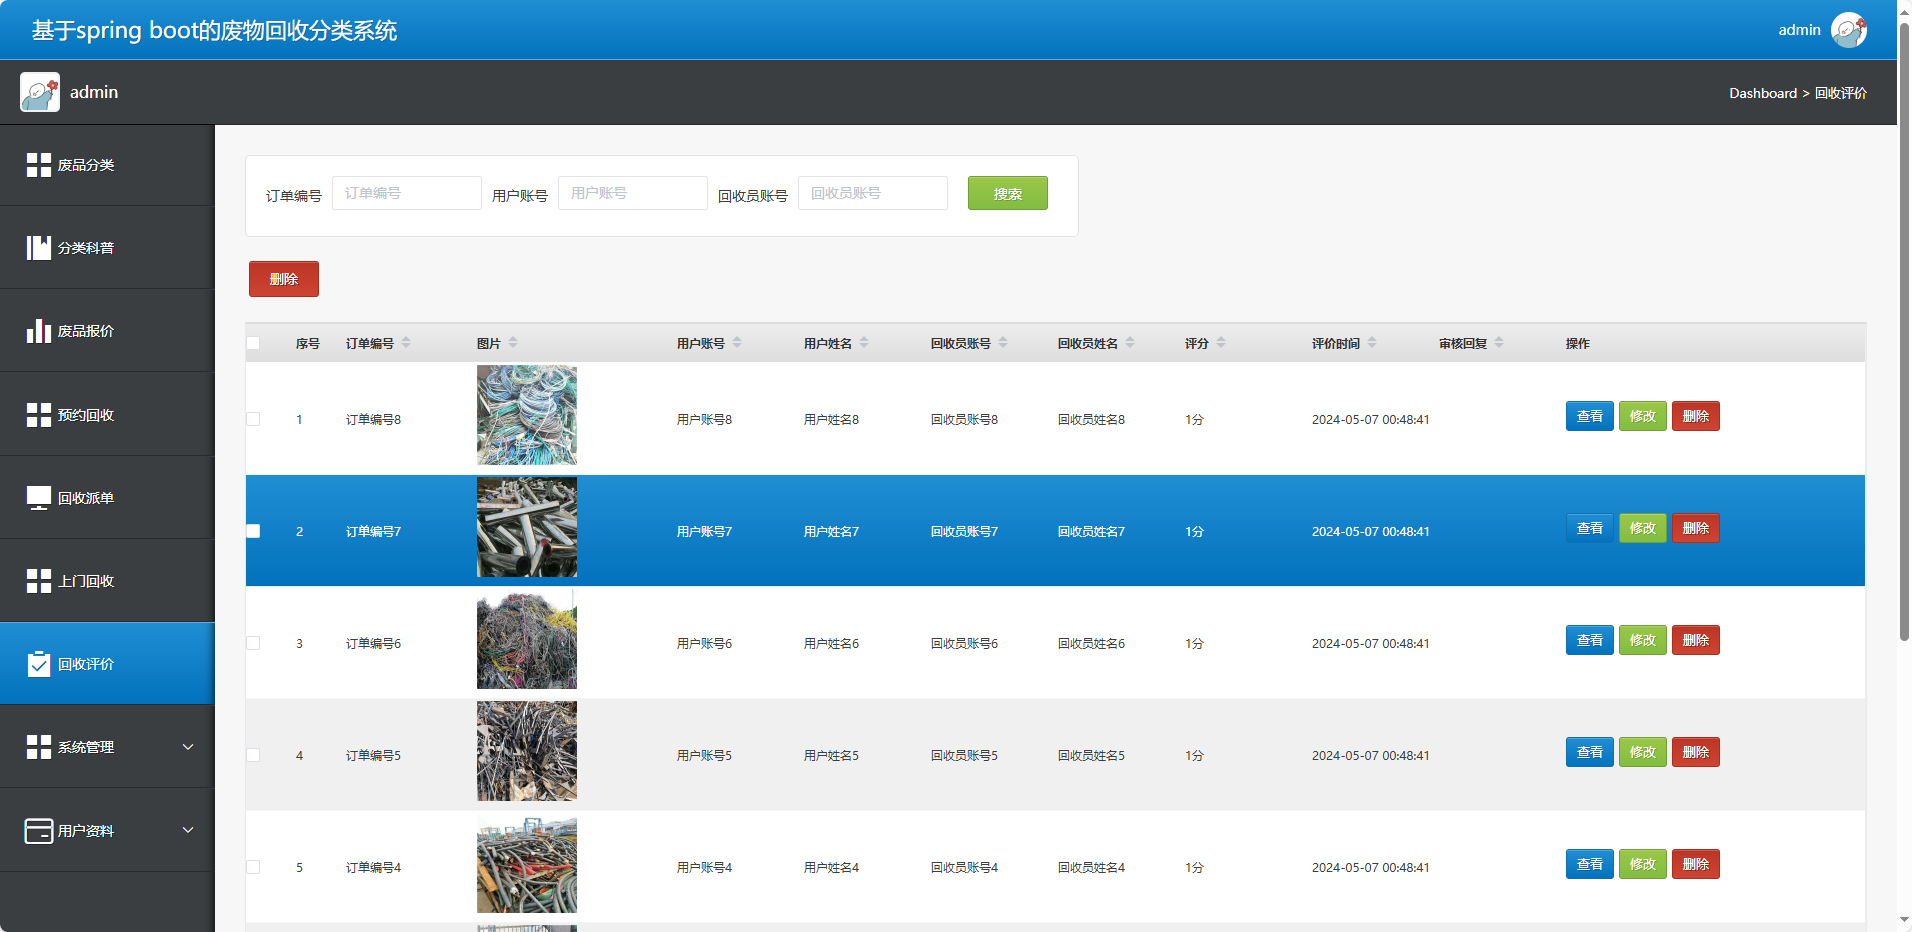Click the 回收派单 monitor icon
Image resolution: width=1912 pixels, height=932 pixels.
click(x=39, y=498)
